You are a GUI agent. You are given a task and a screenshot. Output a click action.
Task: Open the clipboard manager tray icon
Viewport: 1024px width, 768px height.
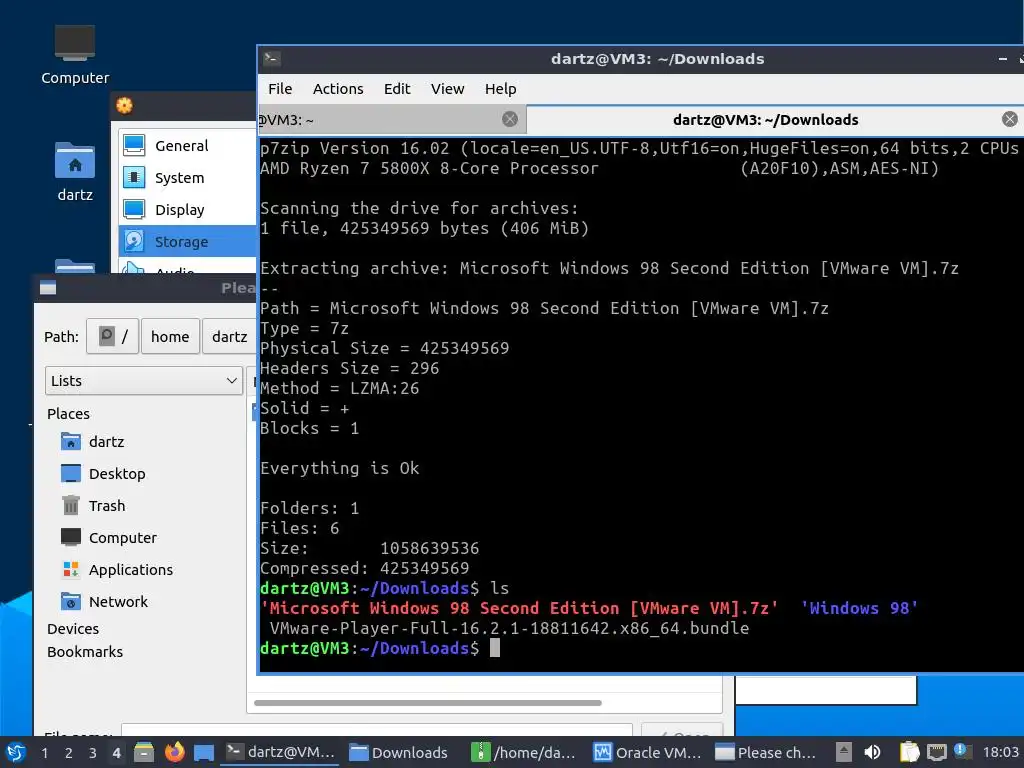[909, 752]
